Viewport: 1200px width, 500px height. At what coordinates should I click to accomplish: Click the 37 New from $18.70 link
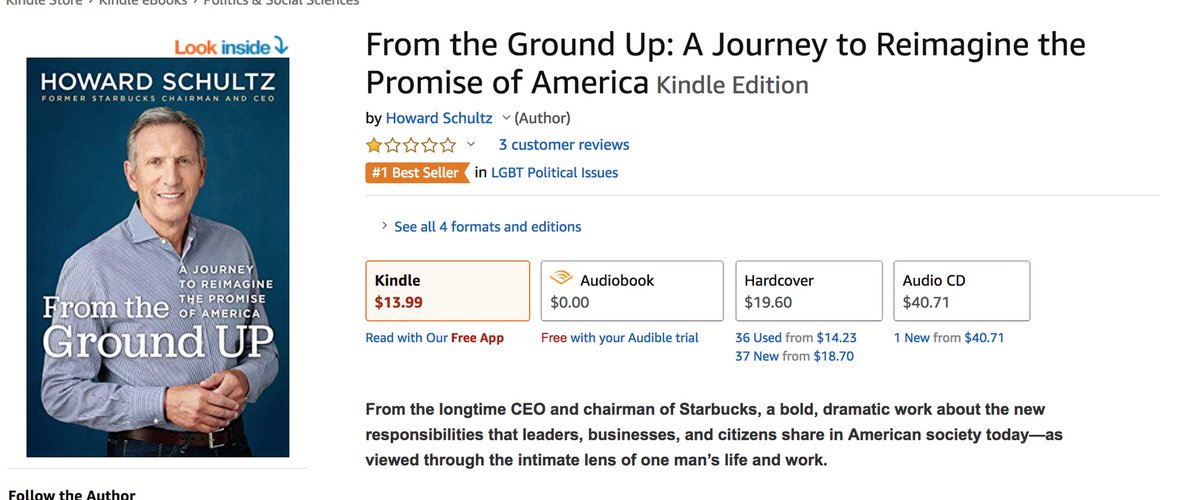(794, 356)
